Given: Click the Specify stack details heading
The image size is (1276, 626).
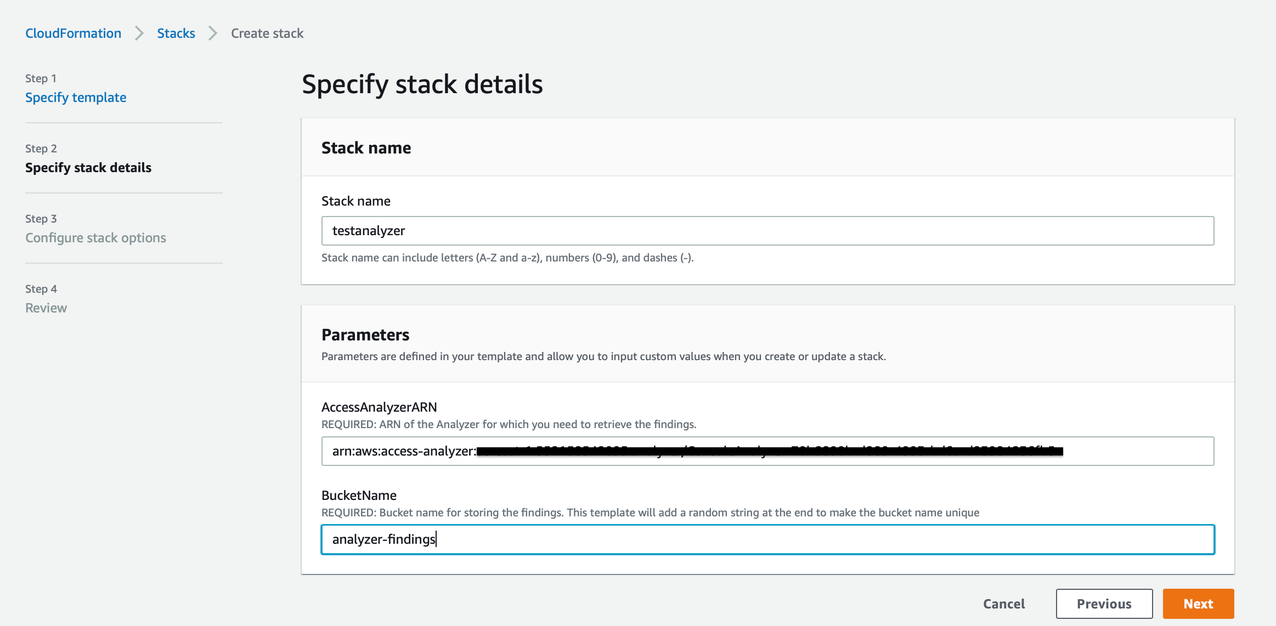Looking at the screenshot, I should click(x=422, y=84).
